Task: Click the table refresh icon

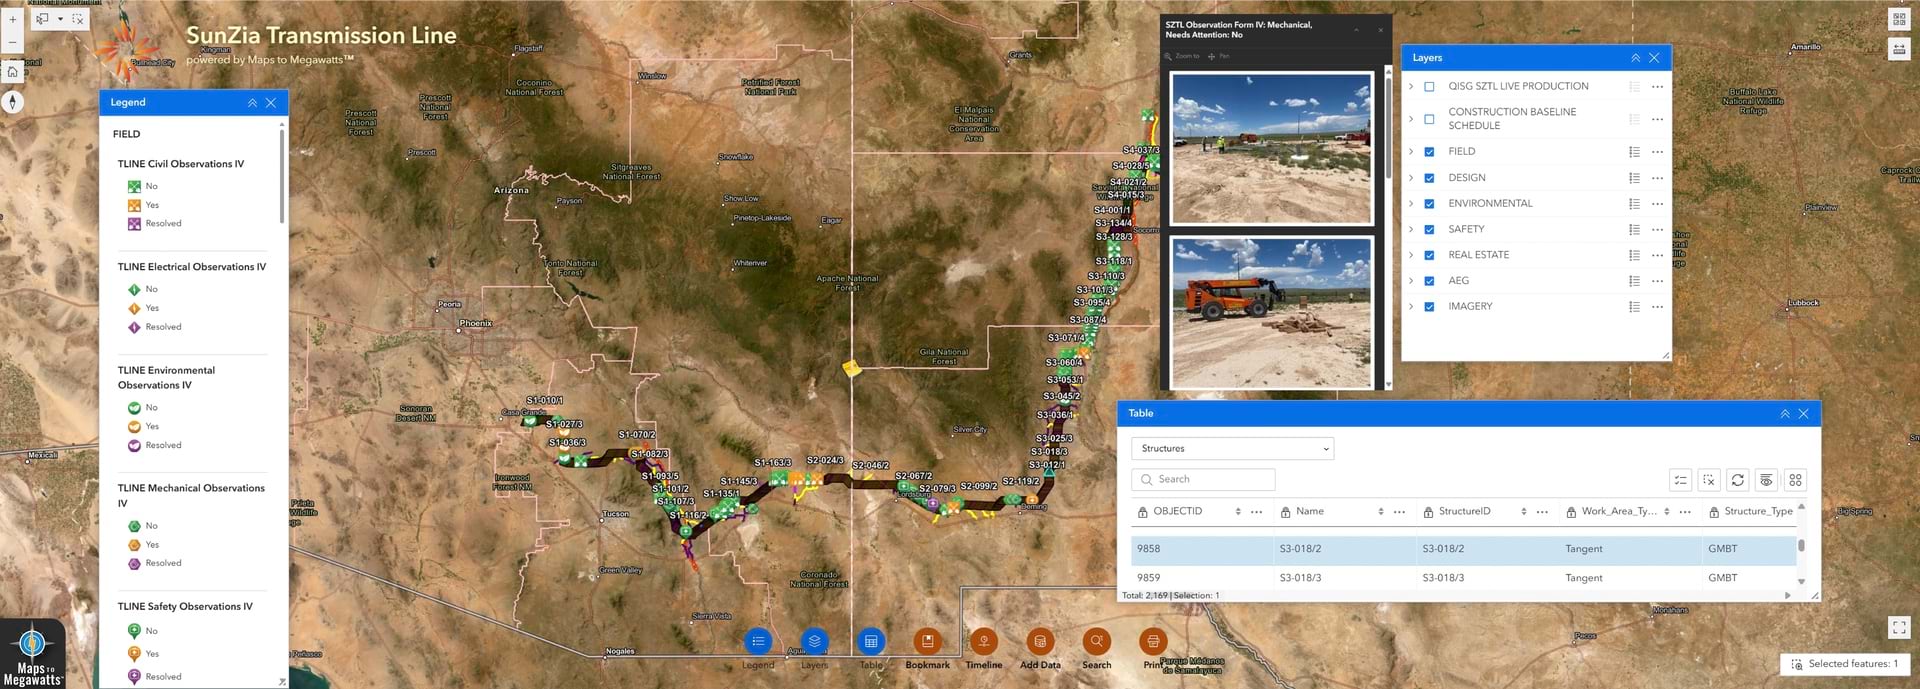Action: click(1738, 480)
